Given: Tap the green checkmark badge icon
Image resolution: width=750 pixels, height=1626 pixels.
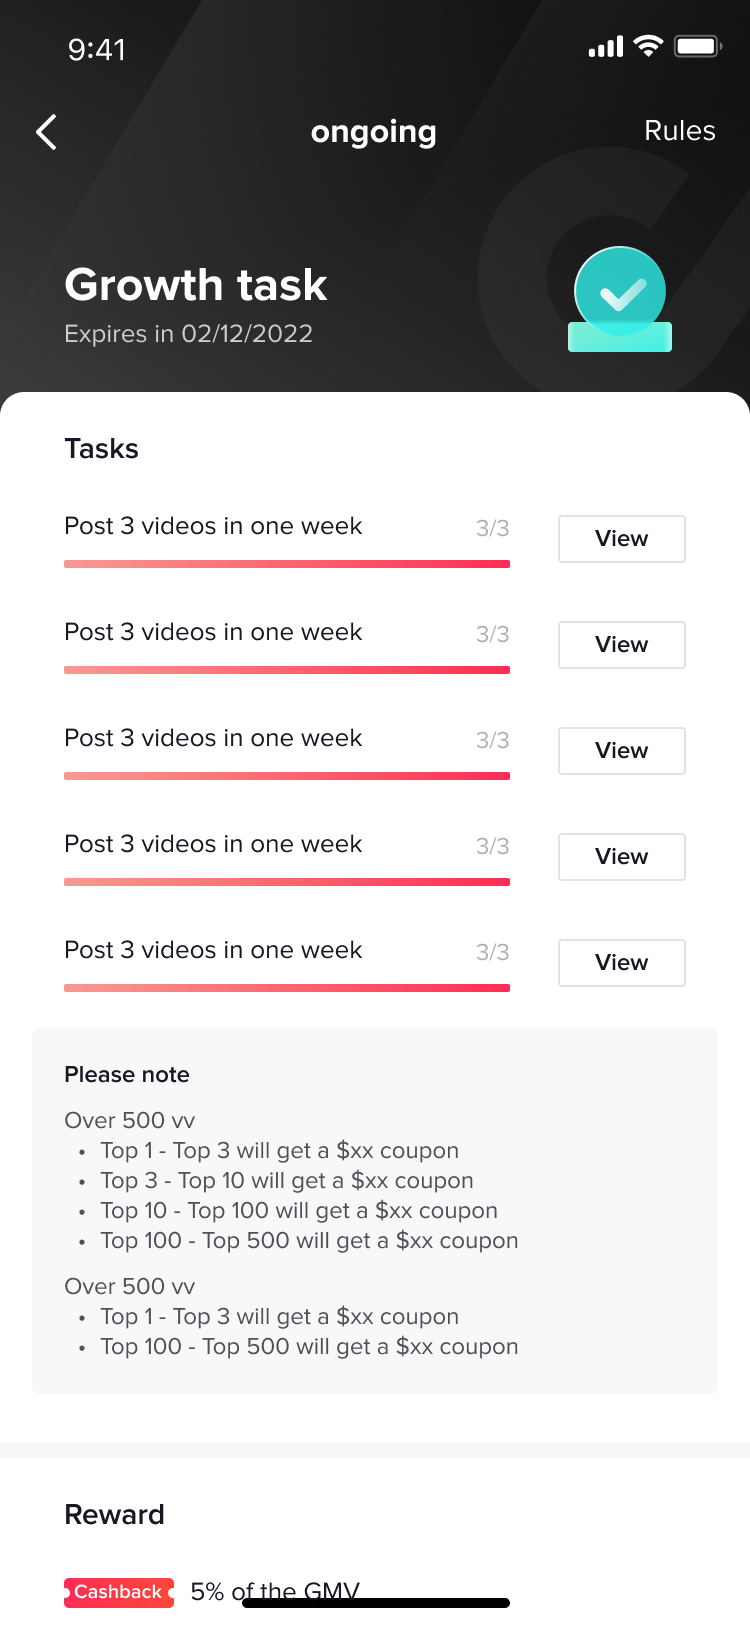Looking at the screenshot, I should tap(620, 298).
